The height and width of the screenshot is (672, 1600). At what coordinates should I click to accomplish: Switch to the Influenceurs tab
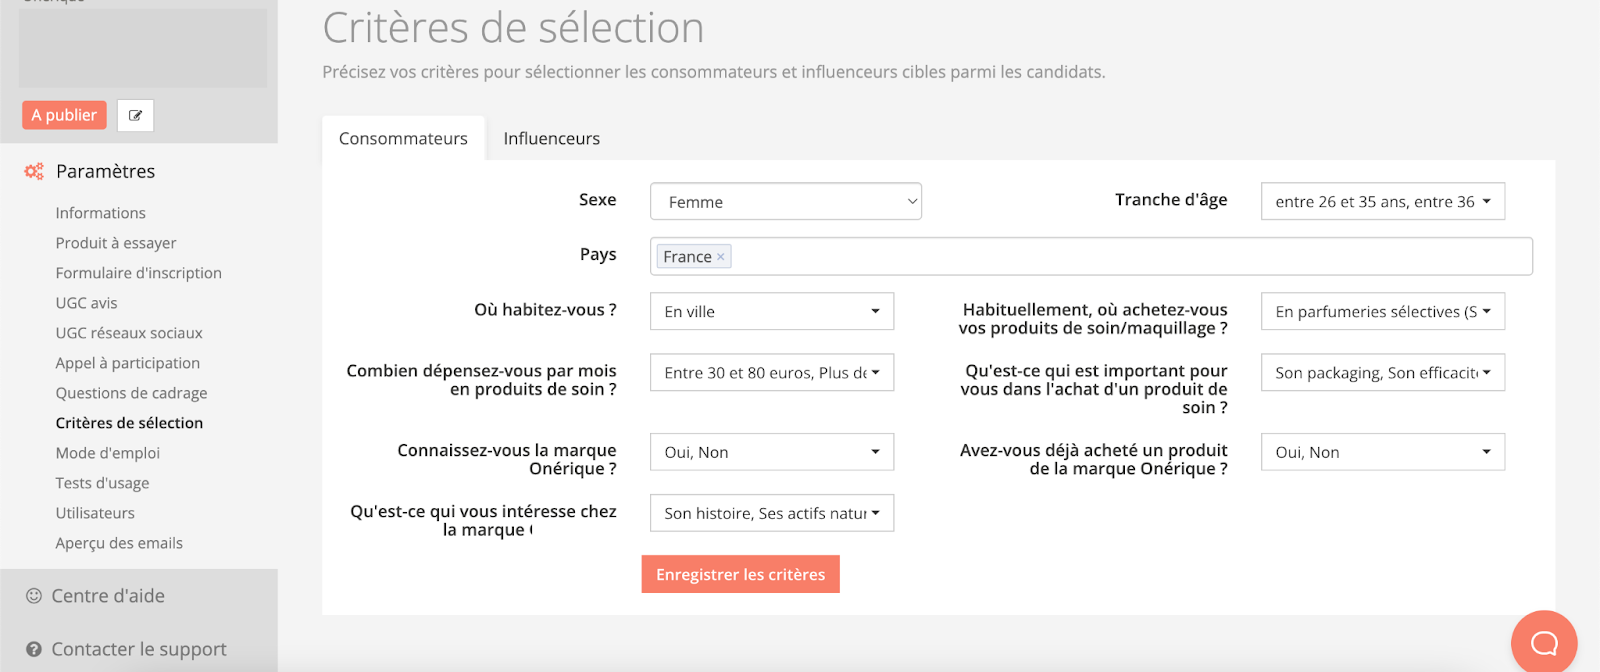tap(551, 139)
